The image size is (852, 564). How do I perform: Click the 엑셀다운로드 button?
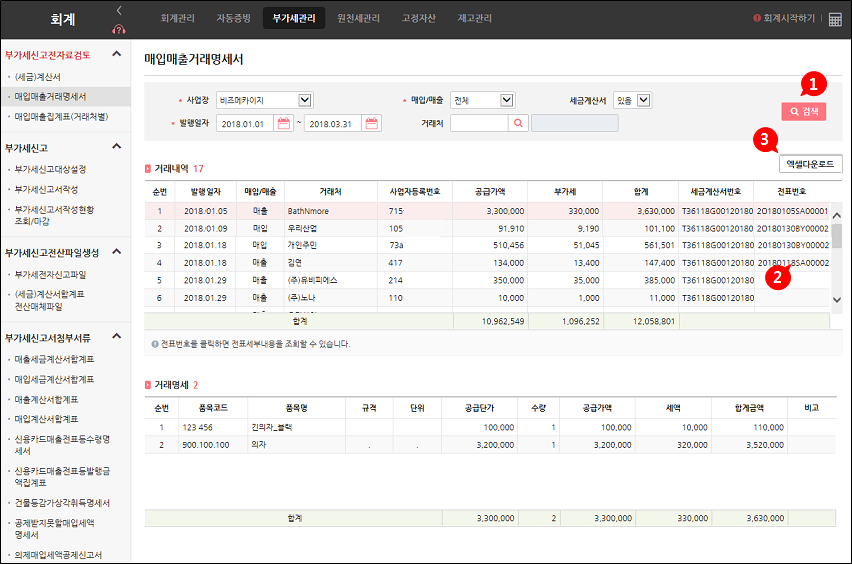810,164
